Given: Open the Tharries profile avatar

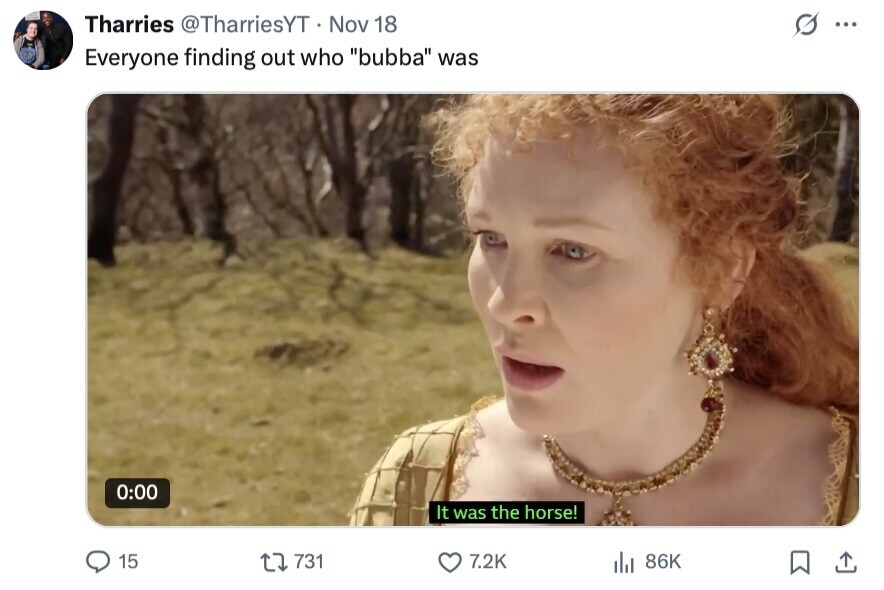Looking at the screenshot, I should coord(43,40).
